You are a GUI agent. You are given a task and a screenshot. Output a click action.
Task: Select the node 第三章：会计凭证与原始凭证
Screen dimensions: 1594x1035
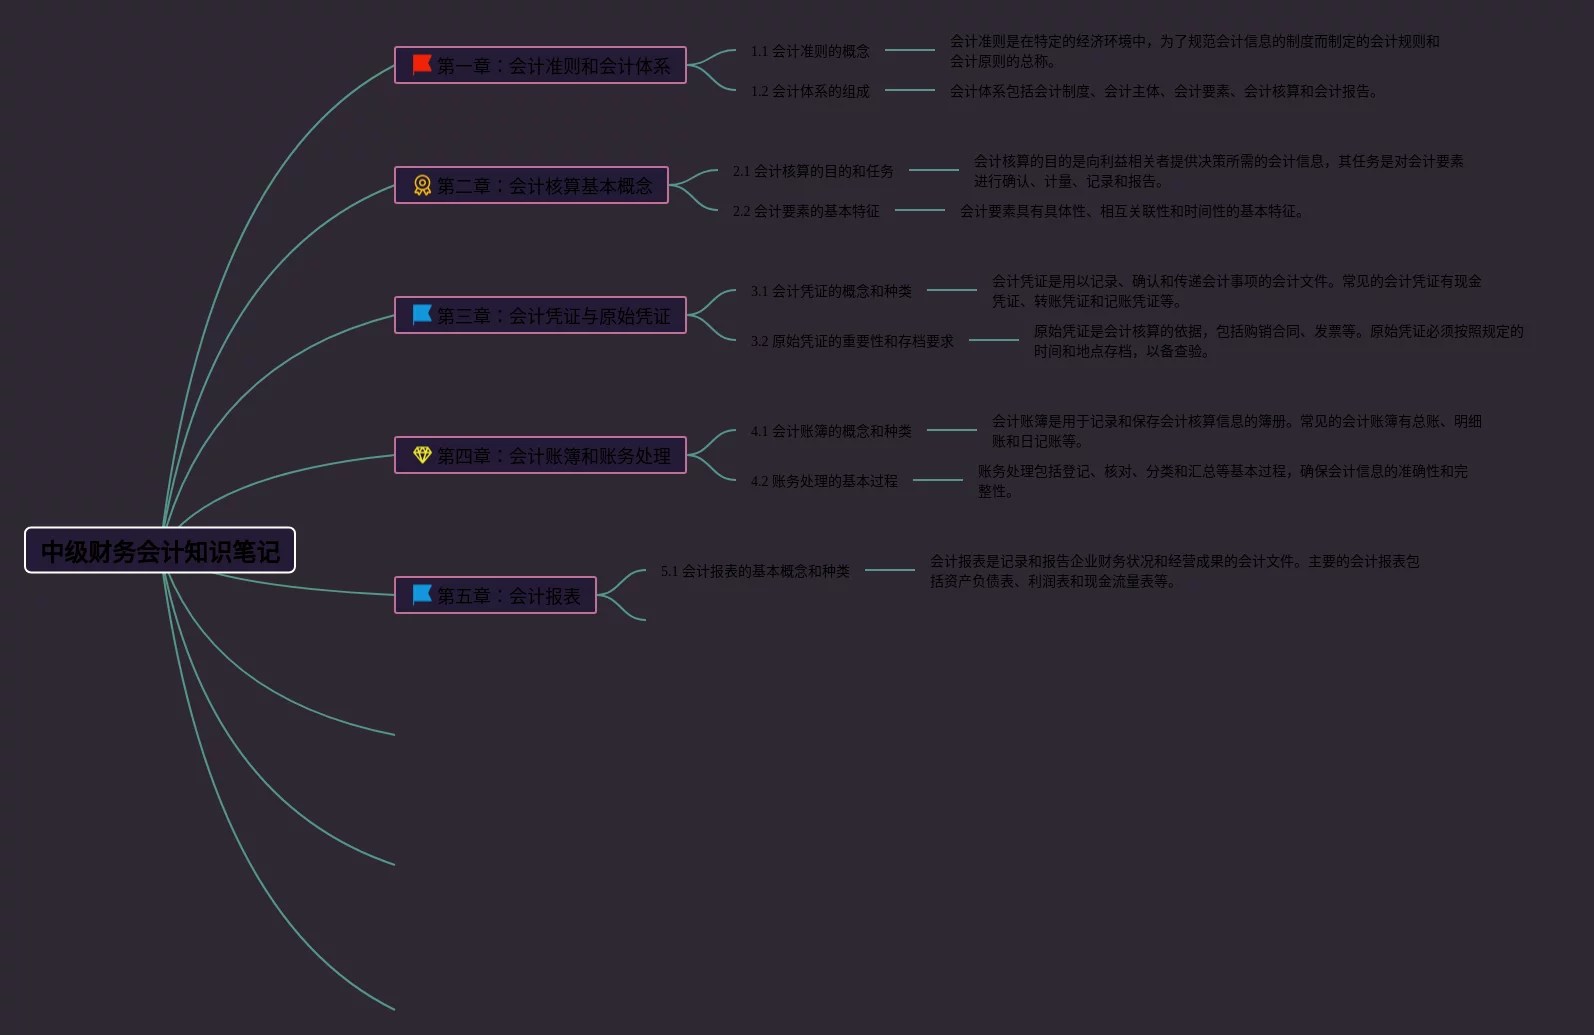[553, 316]
